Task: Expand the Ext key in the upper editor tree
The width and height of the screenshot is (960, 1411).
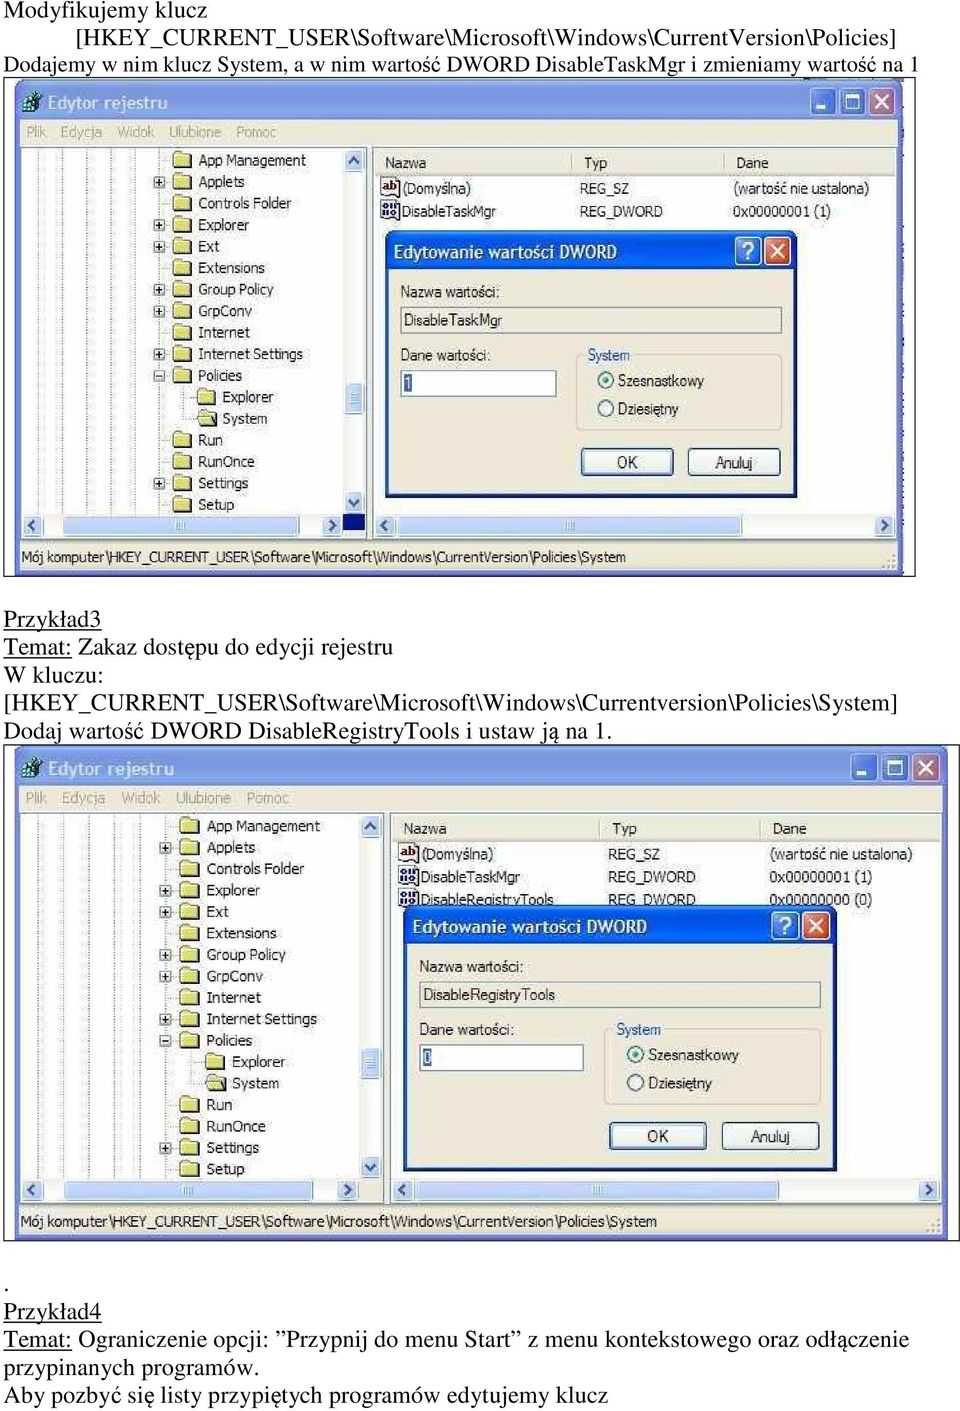Action: [x=159, y=246]
